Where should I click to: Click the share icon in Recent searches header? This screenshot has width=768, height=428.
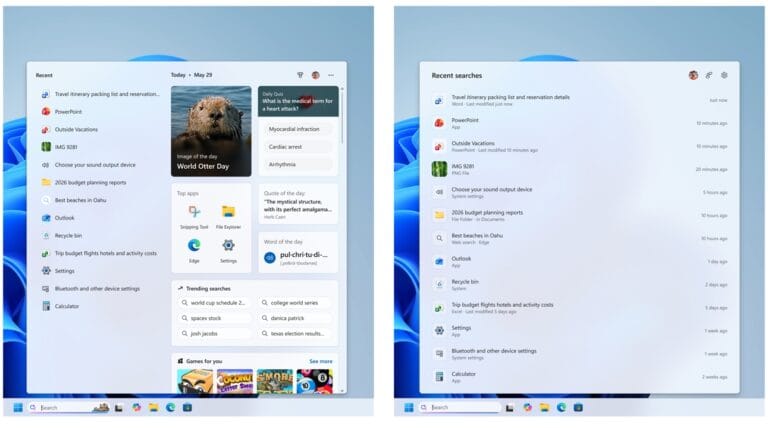coord(709,75)
